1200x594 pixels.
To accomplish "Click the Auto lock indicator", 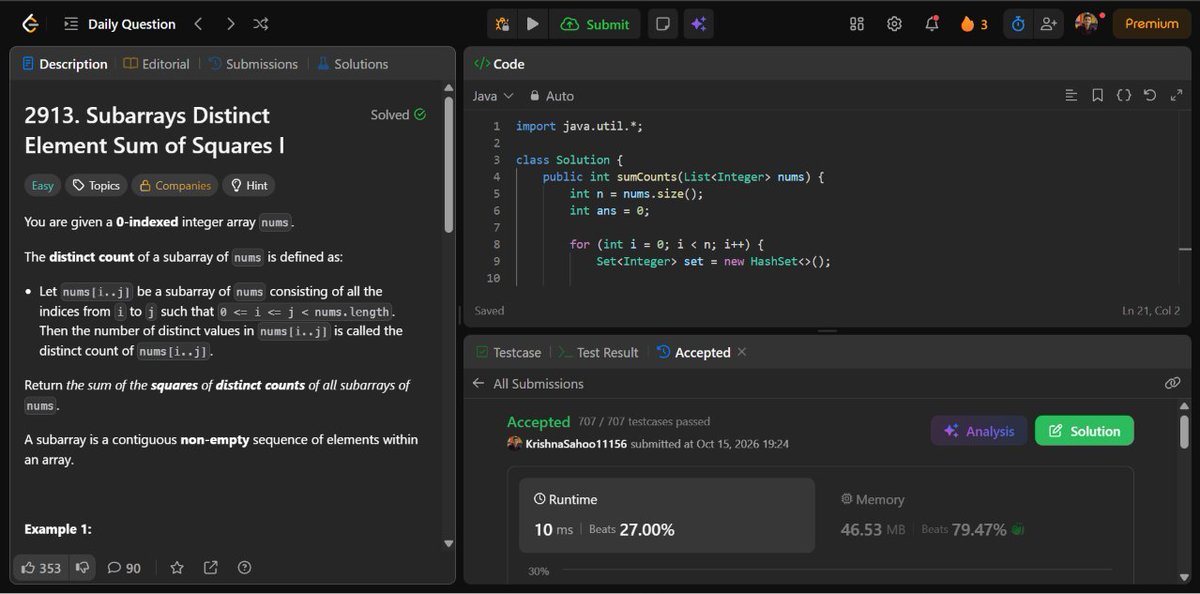I will point(552,96).
